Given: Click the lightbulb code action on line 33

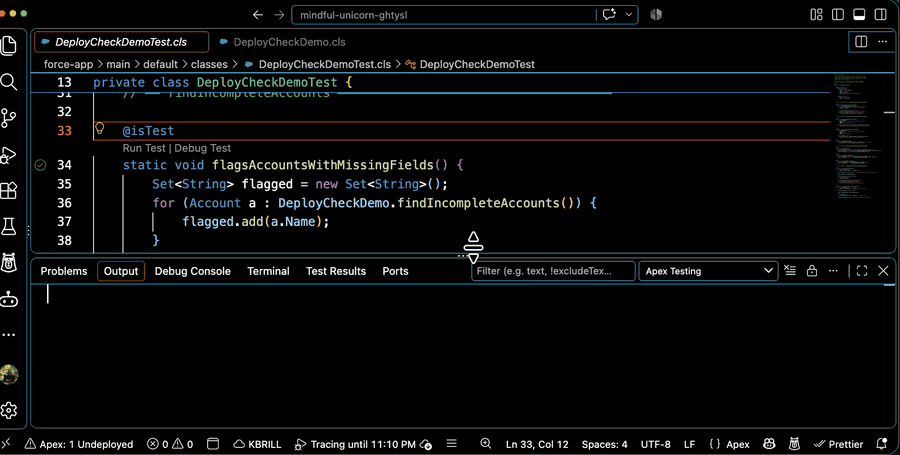Looking at the screenshot, I should [99, 128].
